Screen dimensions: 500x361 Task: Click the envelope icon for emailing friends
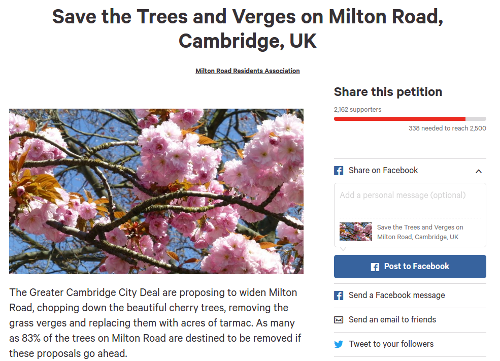[338, 320]
